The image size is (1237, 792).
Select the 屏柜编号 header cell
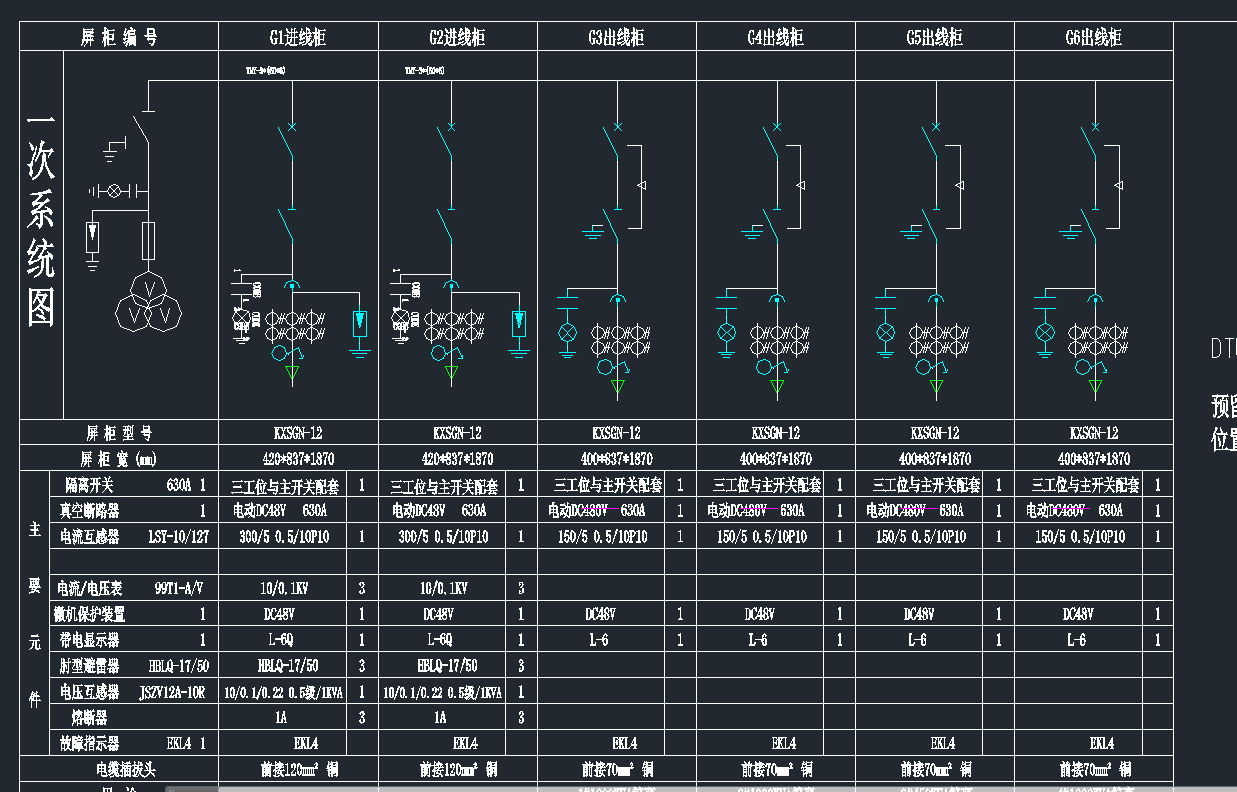tap(119, 38)
